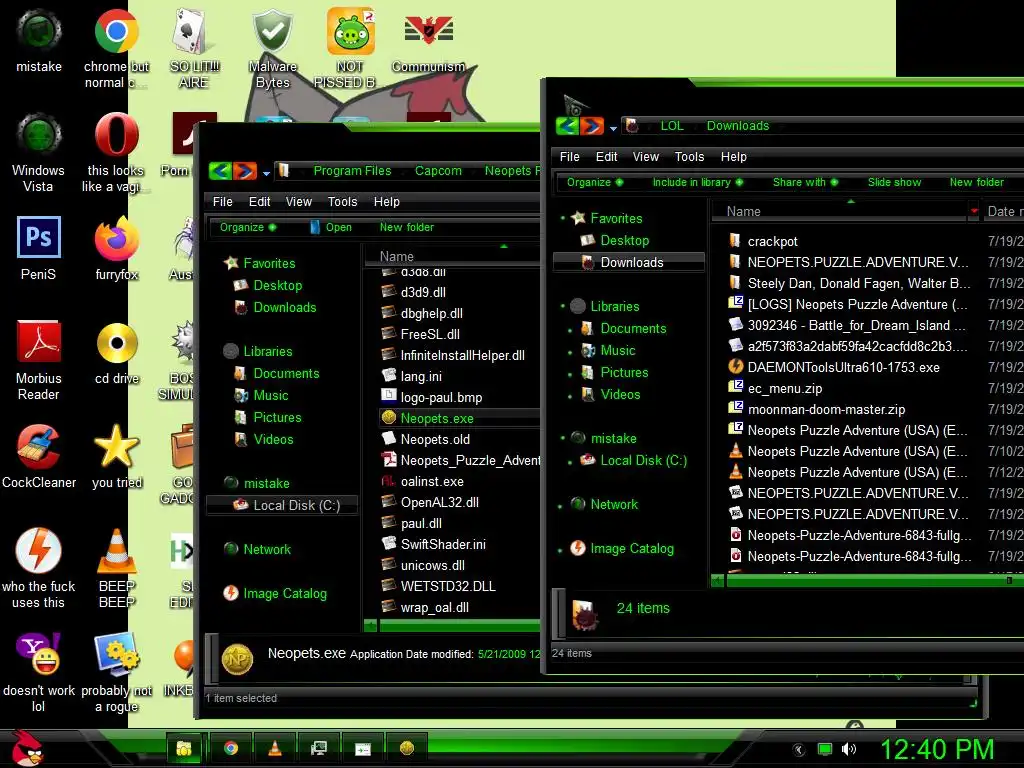The image size is (1024, 768).
Task: Go forward in Downloads window
Action: (x=592, y=125)
